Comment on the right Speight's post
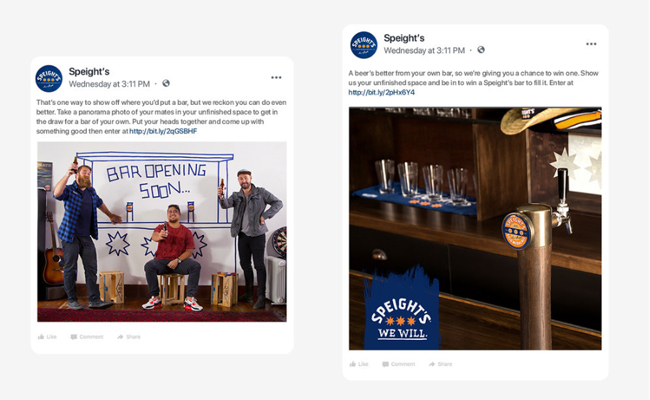This screenshot has width=650, height=400. (x=398, y=364)
